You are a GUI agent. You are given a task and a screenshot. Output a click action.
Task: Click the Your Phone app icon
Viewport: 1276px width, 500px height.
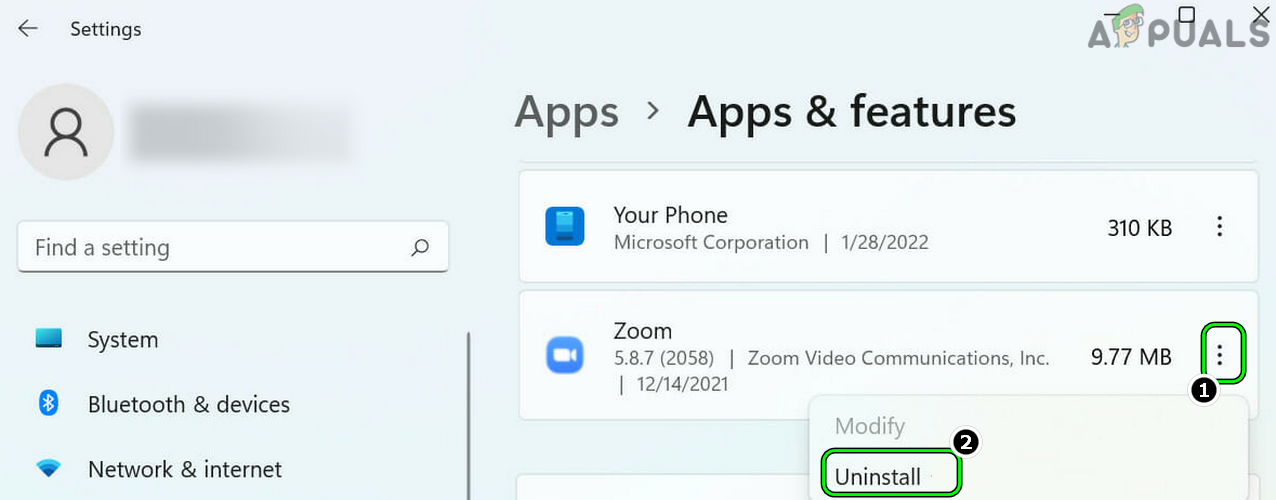(564, 226)
